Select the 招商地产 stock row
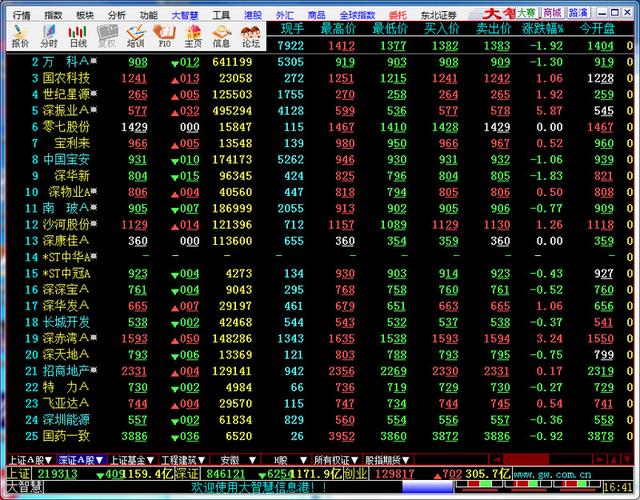 (x=65, y=370)
